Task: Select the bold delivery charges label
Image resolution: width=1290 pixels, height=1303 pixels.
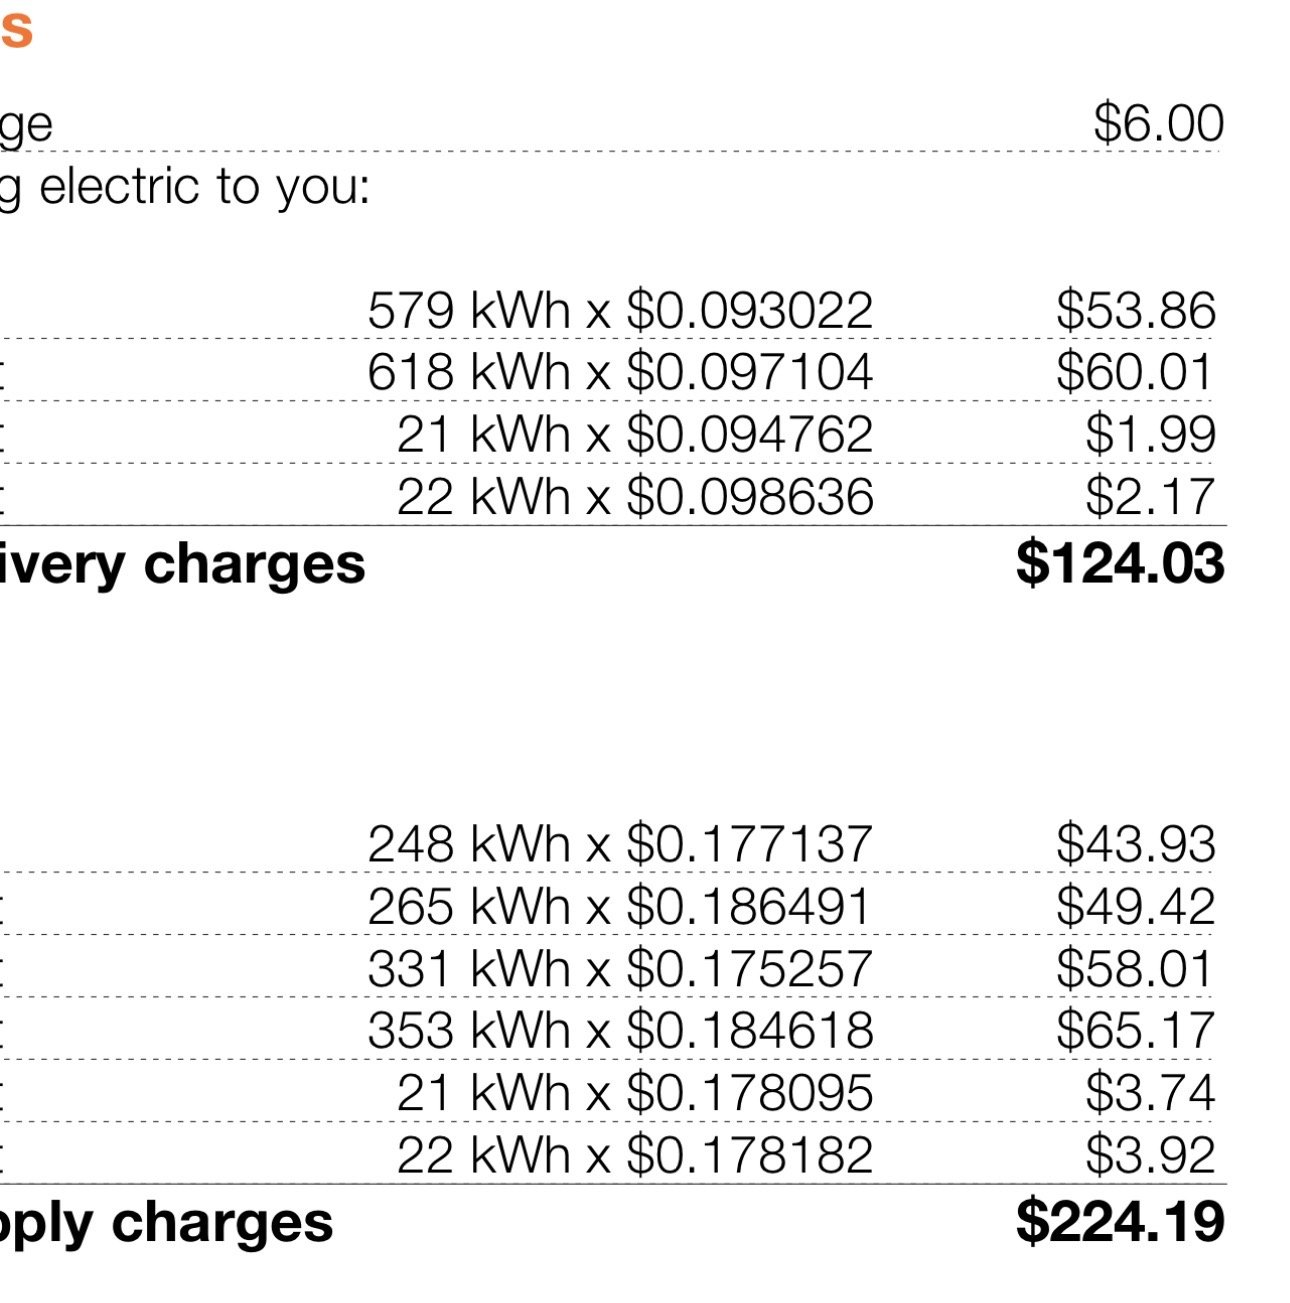Action: [182, 565]
